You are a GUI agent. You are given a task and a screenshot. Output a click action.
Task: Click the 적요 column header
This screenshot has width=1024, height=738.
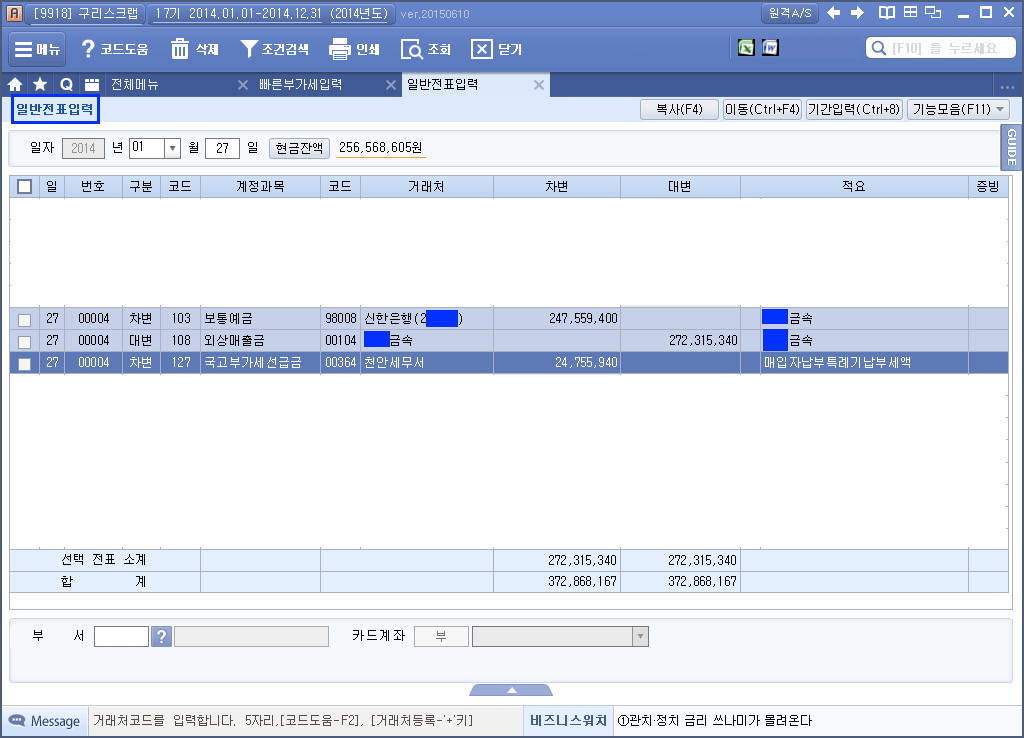854,187
